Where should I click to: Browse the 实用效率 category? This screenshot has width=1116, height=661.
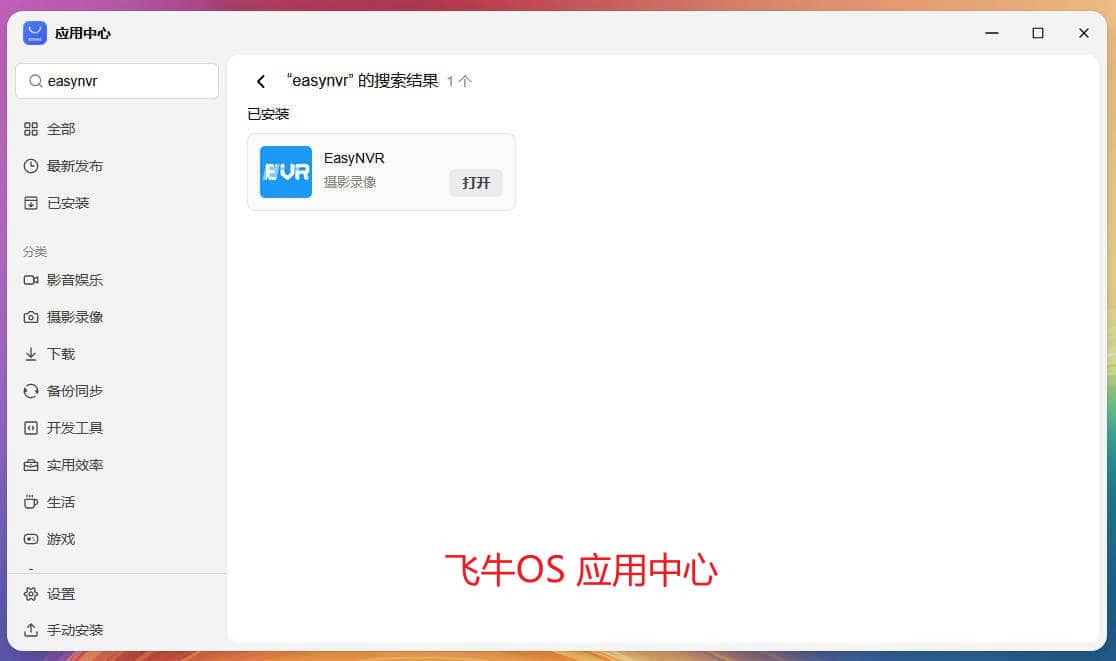click(x=75, y=465)
